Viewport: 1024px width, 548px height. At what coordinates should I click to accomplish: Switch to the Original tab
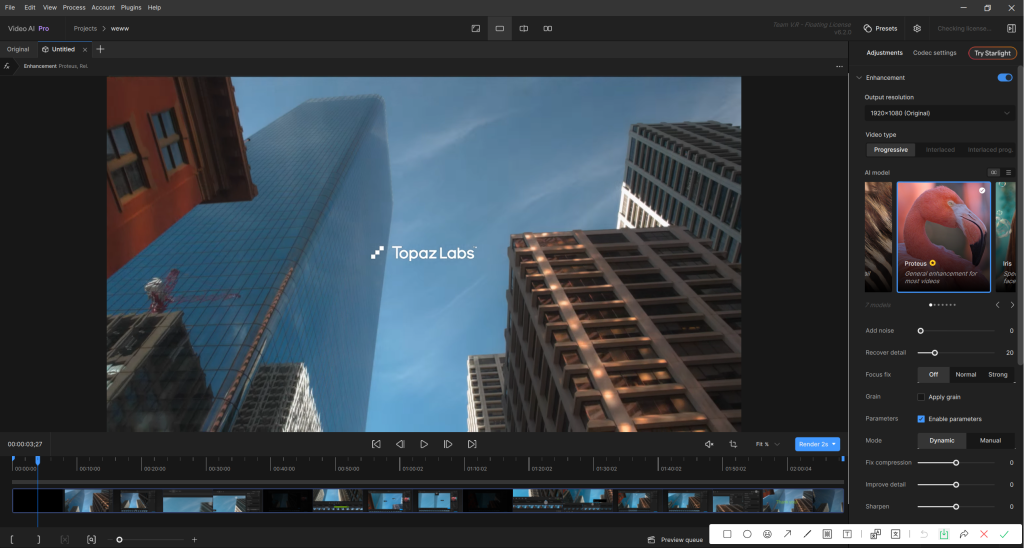coord(18,49)
